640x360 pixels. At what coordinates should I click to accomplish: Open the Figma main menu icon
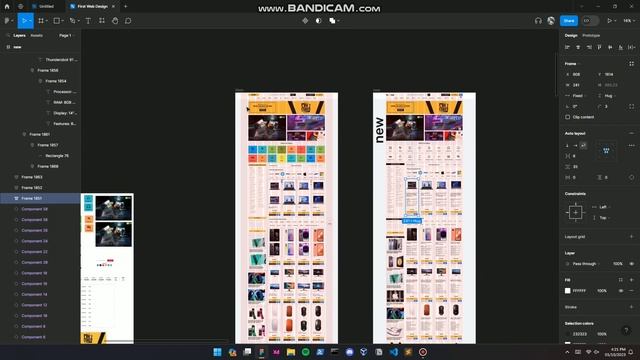tap(7, 20)
